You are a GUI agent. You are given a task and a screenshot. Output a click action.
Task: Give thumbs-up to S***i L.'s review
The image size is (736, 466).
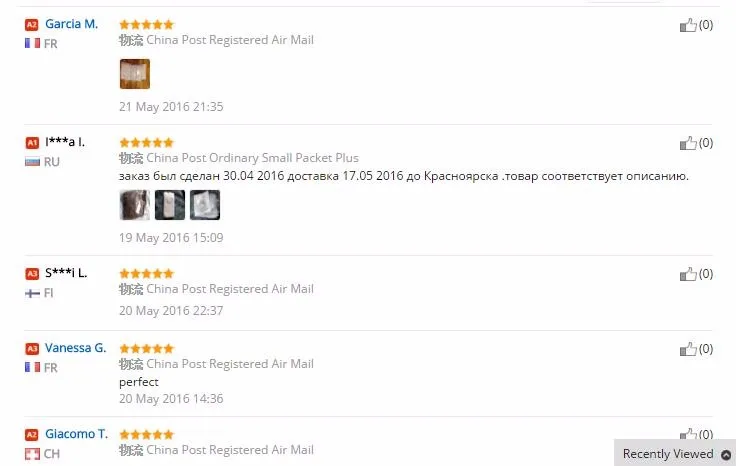688,274
